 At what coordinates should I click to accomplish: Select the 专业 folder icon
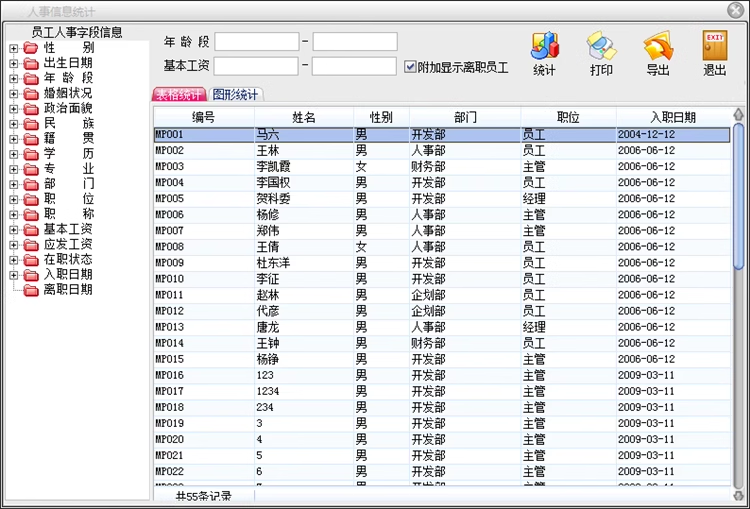[31, 169]
